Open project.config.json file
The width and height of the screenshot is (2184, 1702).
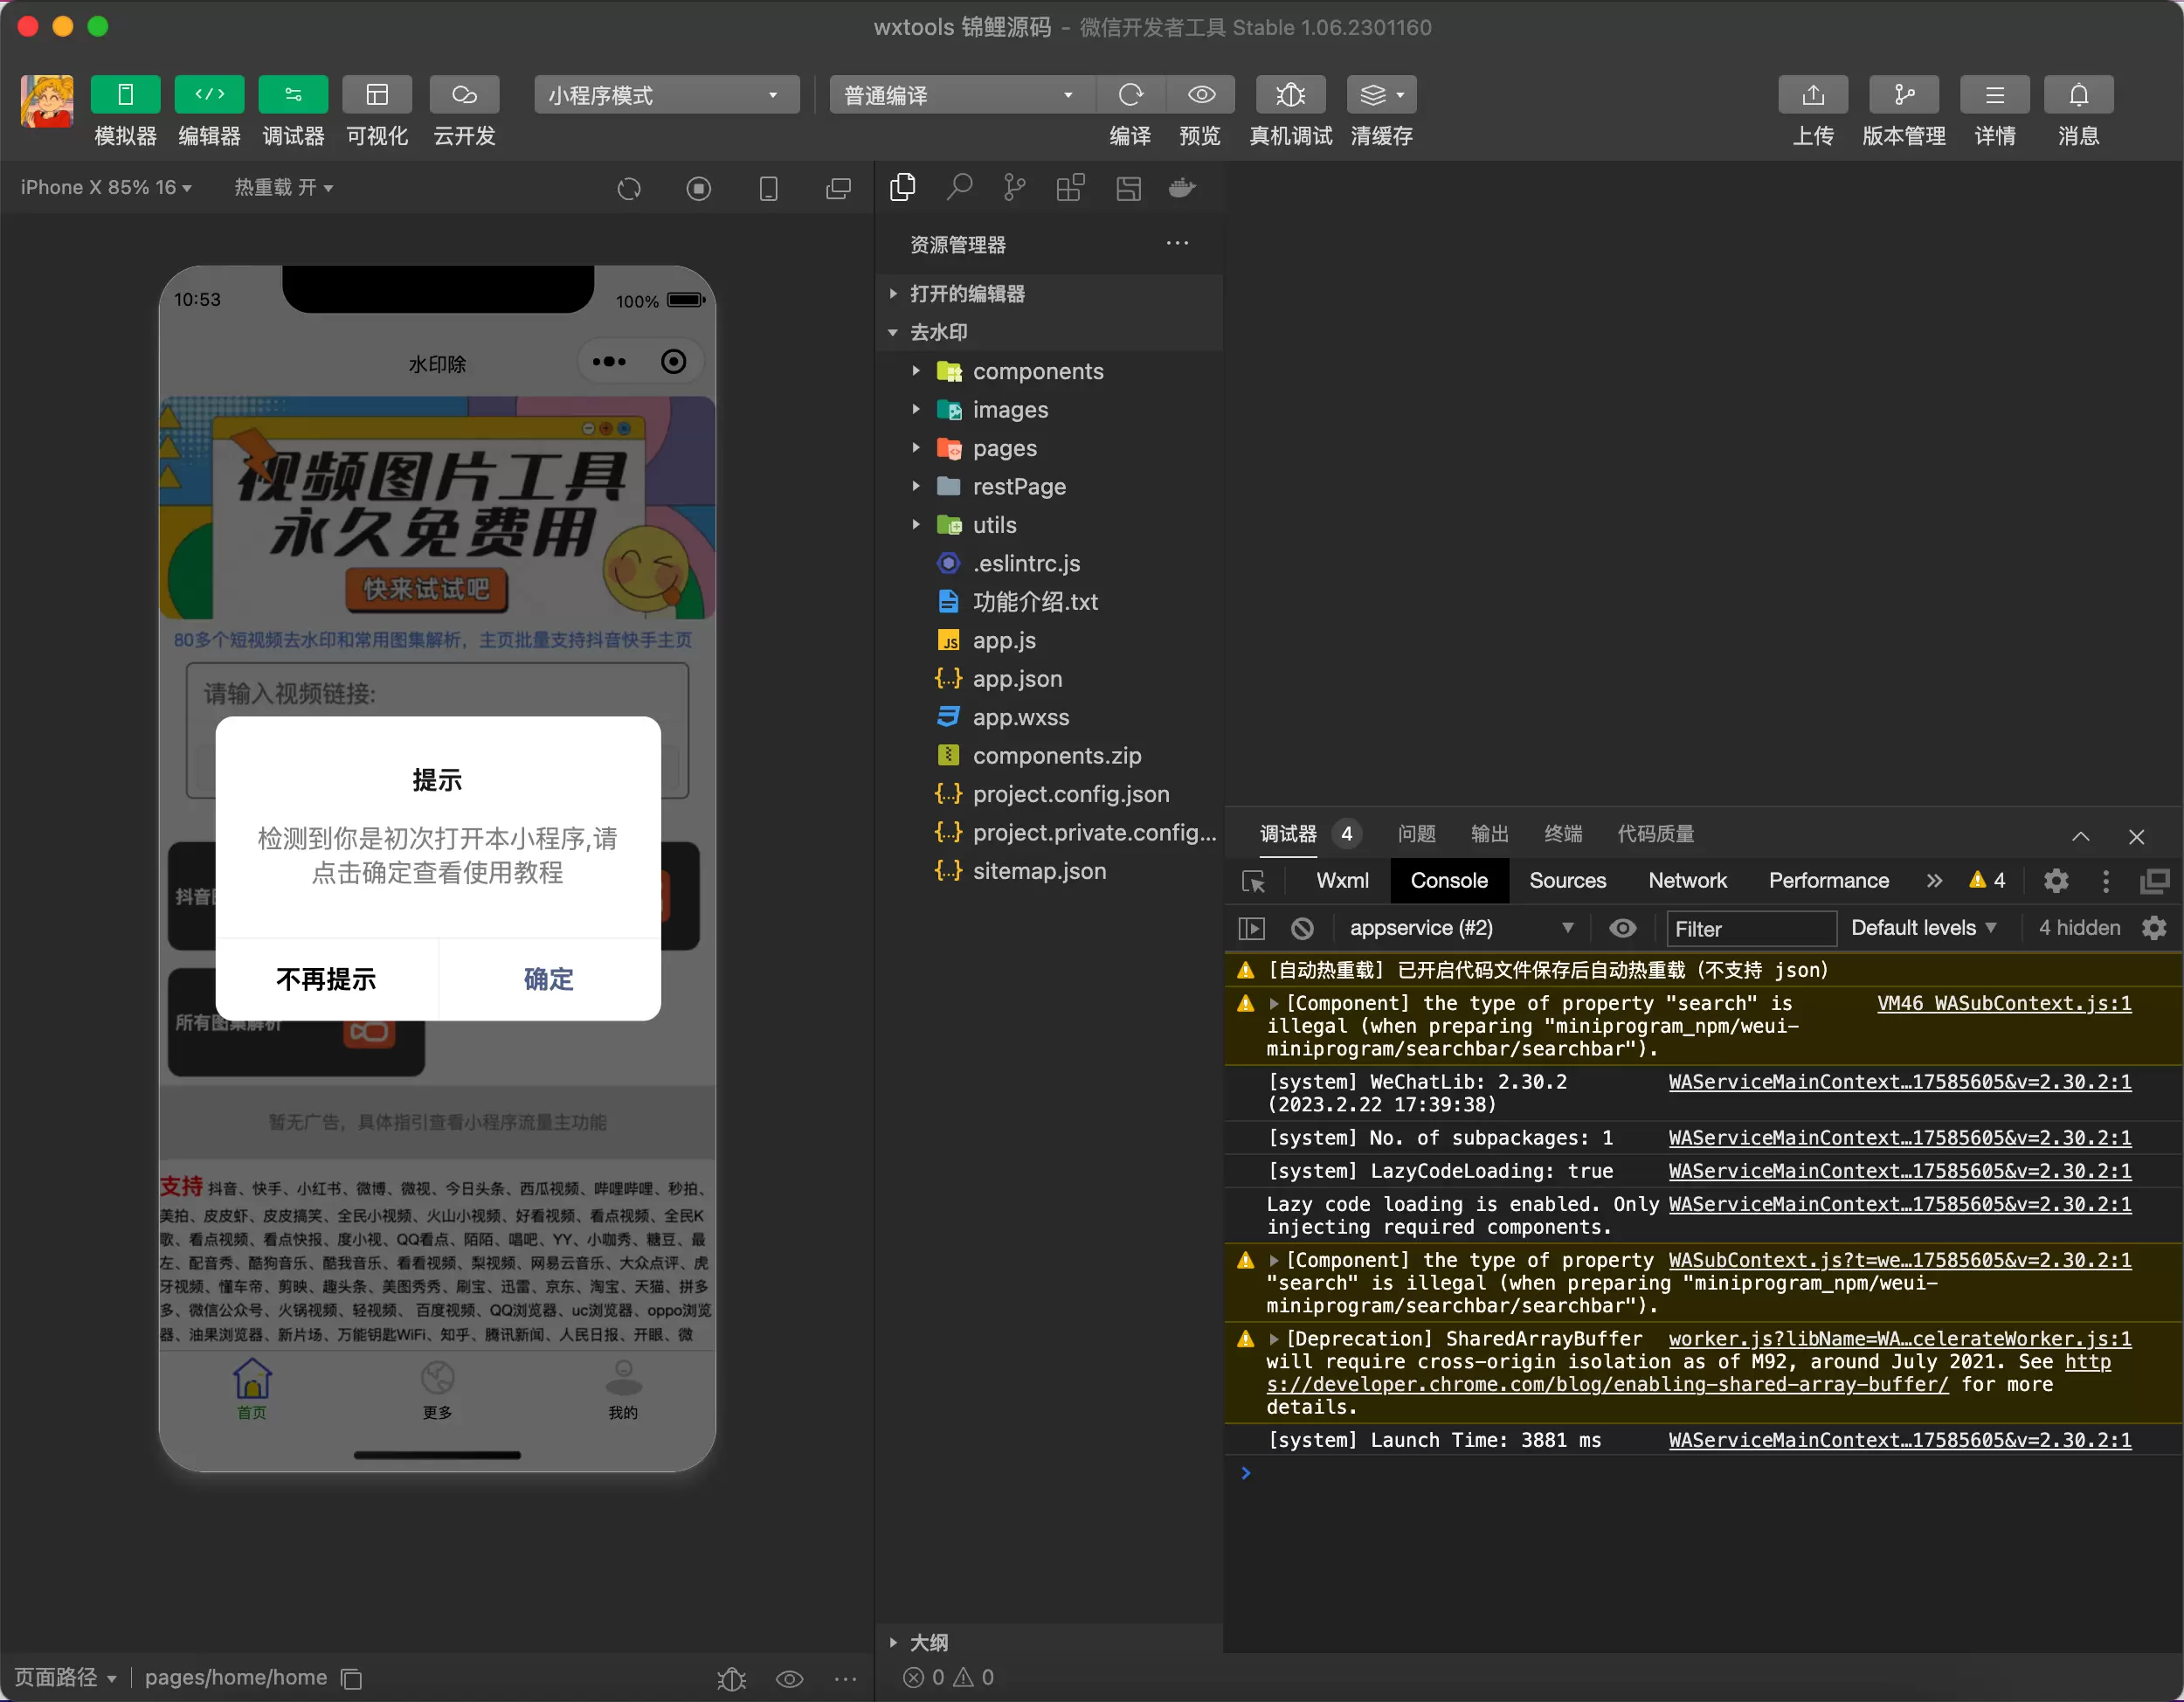1050,794
